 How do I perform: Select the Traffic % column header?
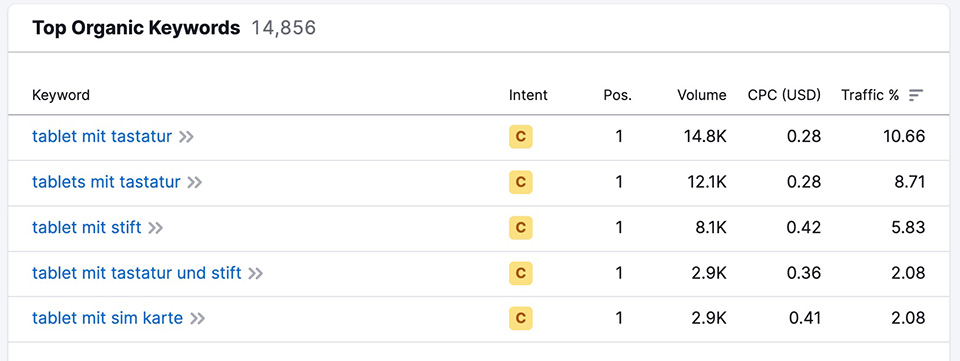(x=870, y=95)
